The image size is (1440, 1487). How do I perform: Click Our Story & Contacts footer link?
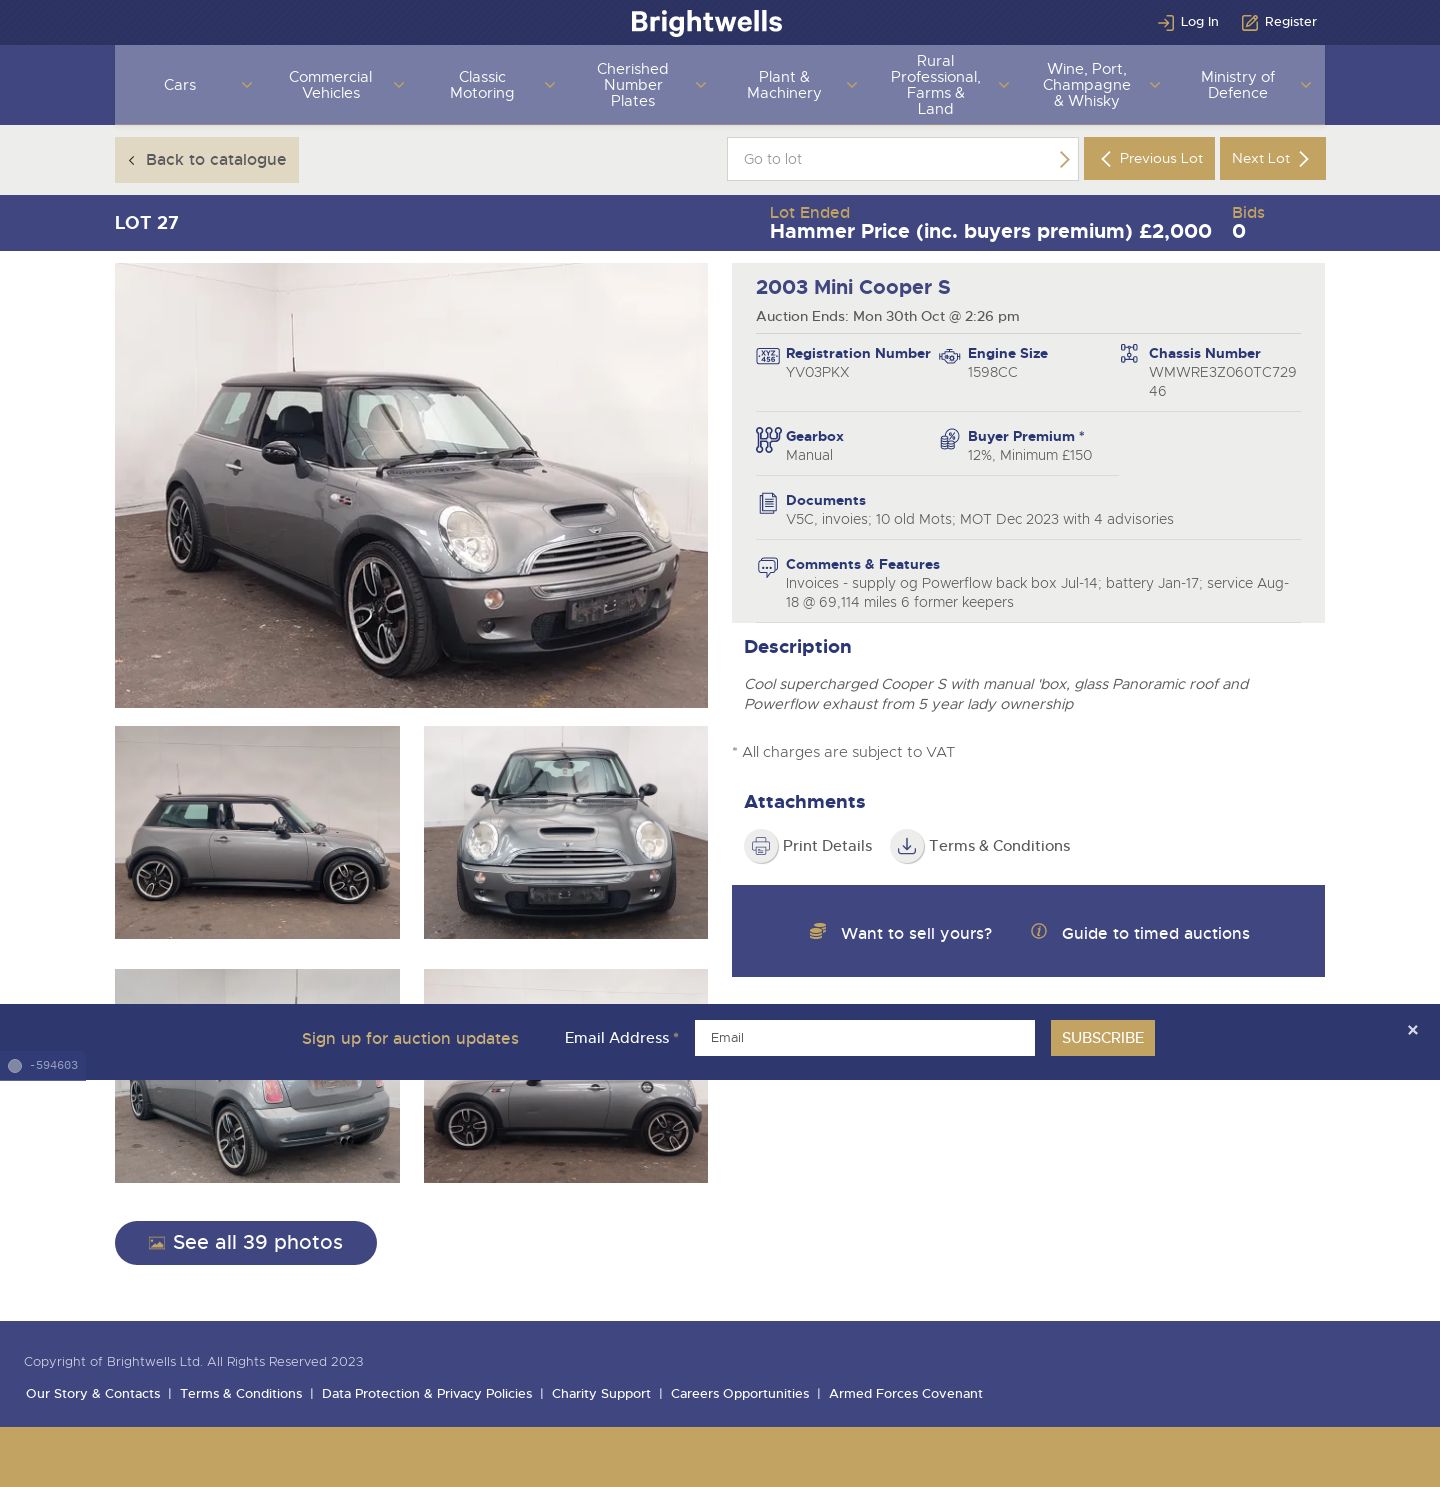[93, 1394]
